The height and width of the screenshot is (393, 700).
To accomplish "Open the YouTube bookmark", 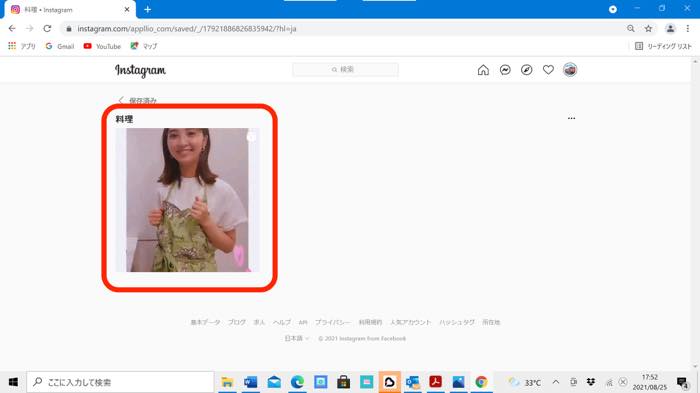I will [102, 46].
